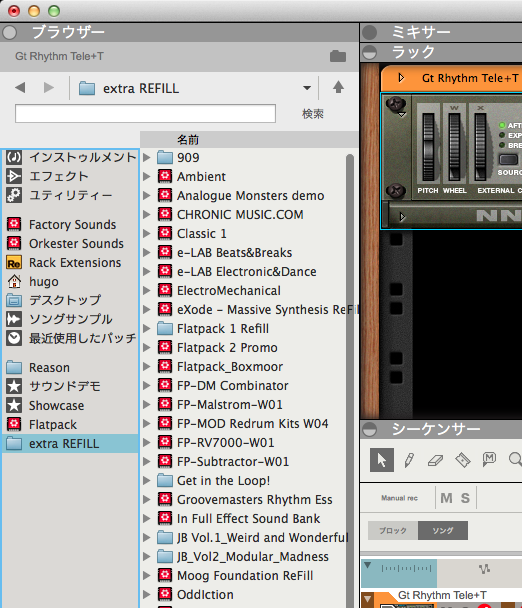Screen dimensions: 522x608
Task: Toggle track Mute M button
Action: (446, 498)
